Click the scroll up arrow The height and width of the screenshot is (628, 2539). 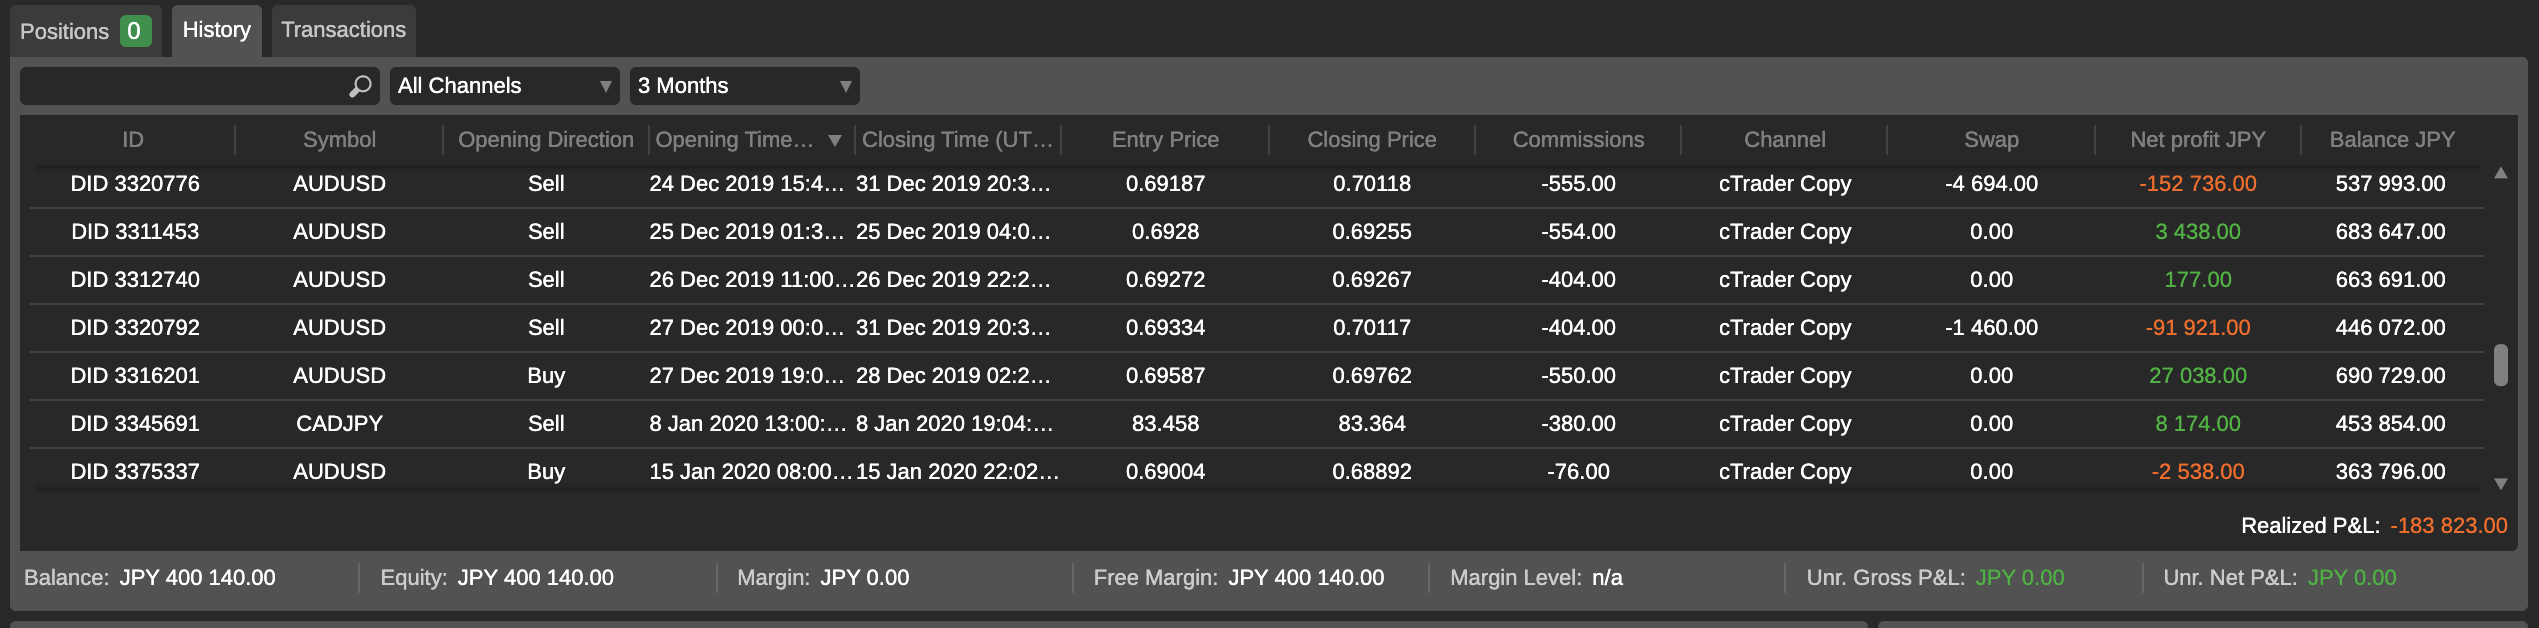pyautogui.click(x=2500, y=173)
